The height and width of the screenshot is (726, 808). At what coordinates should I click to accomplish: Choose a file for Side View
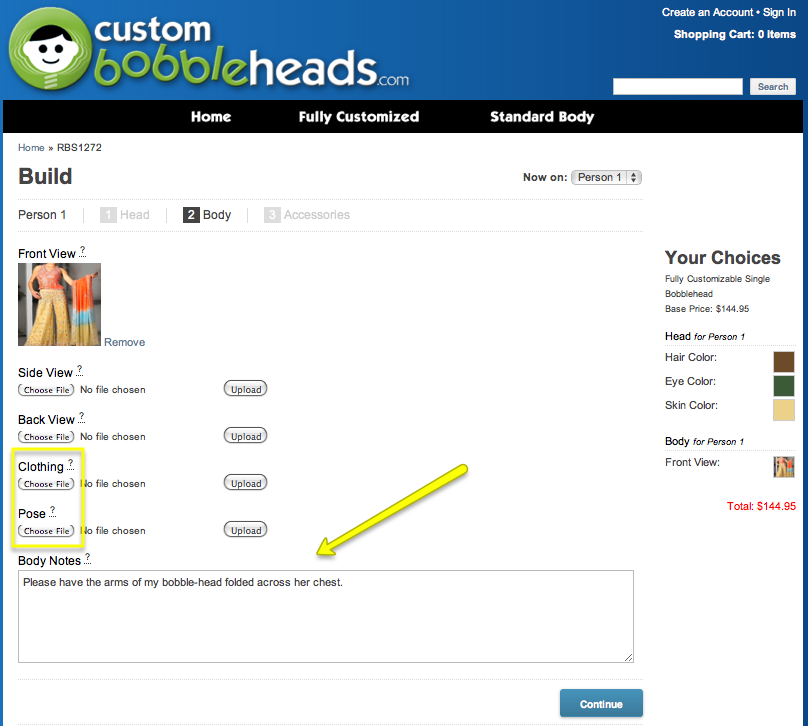click(47, 390)
